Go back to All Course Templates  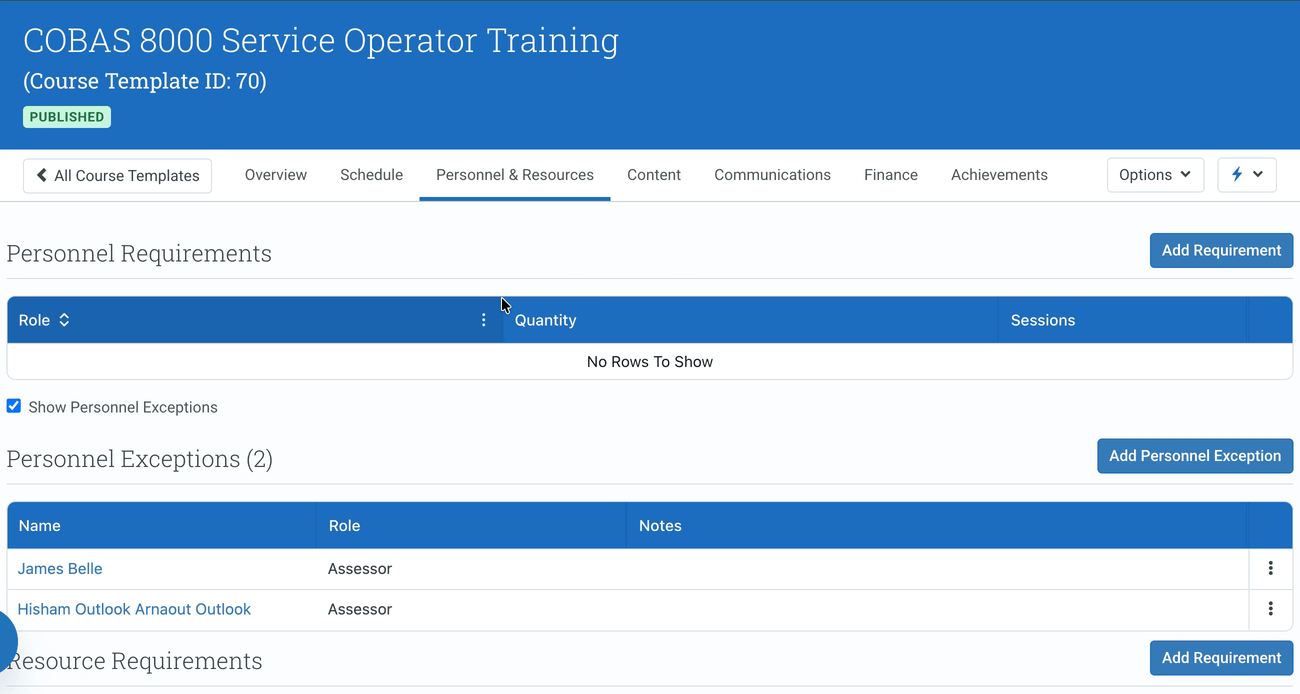[x=118, y=175]
